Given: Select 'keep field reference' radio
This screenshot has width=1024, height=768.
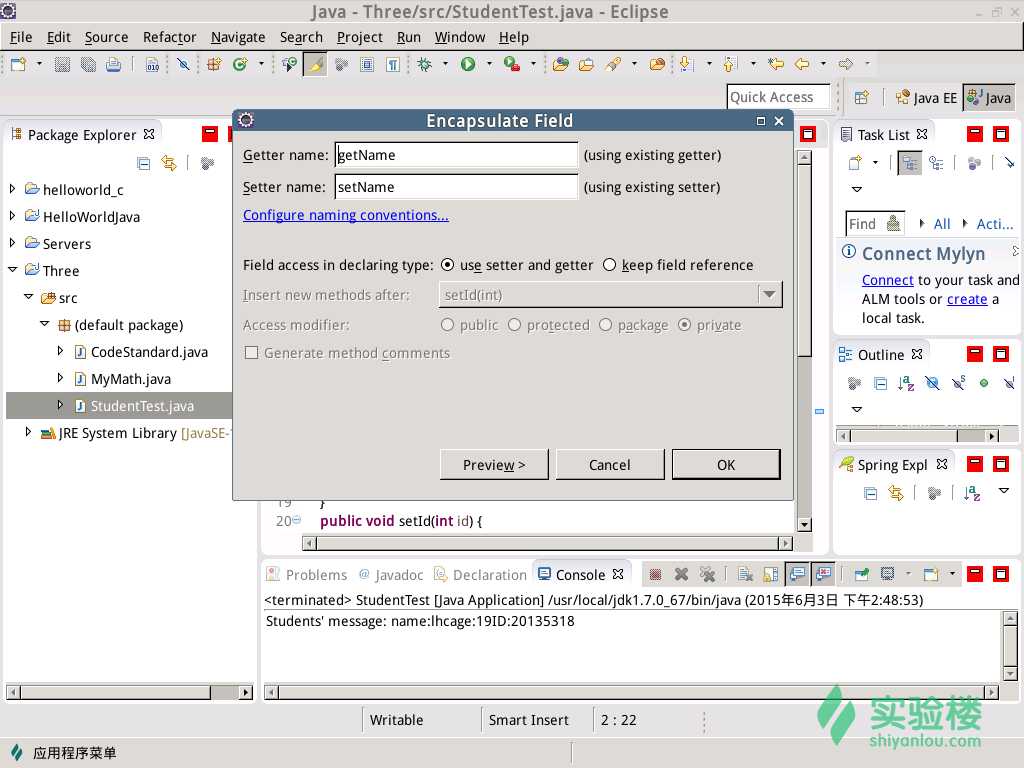Looking at the screenshot, I should click(x=609, y=265).
